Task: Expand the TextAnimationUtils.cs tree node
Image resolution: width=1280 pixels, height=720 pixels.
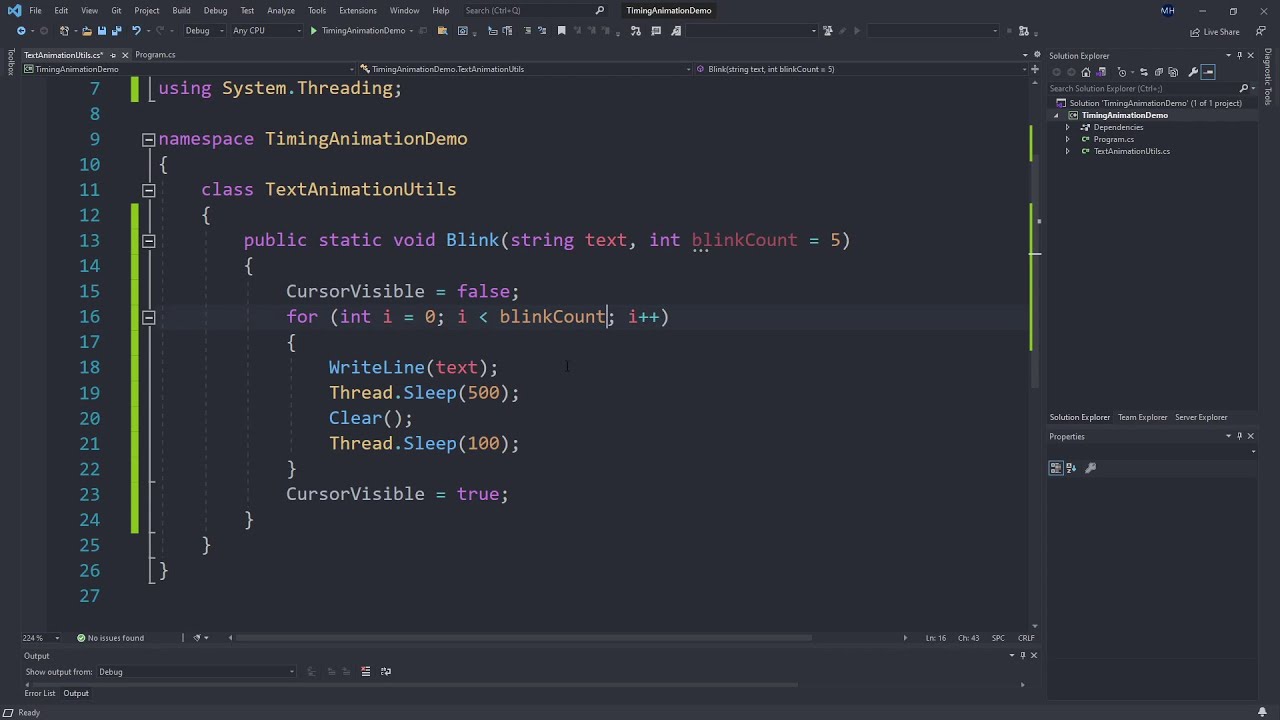Action: click(x=1067, y=151)
